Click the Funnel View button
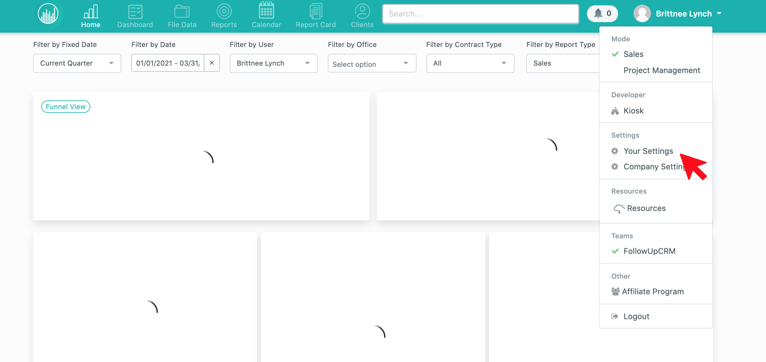The height and width of the screenshot is (362, 766). click(65, 107)
